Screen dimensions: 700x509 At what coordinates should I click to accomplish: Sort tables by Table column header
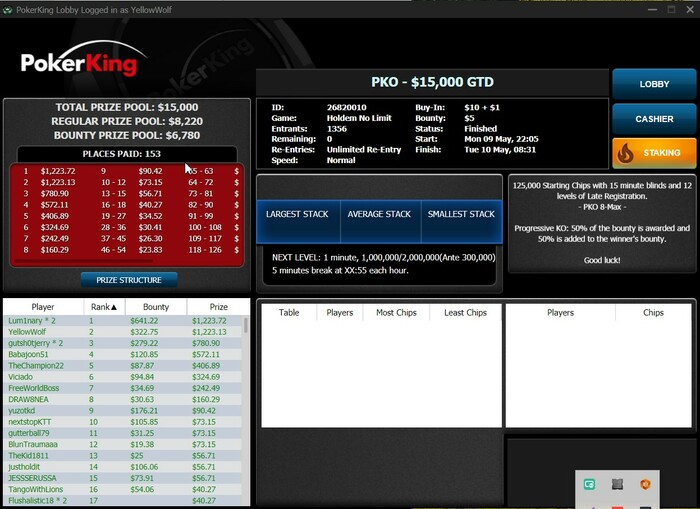pyautogui.click(x=289, y=313)
